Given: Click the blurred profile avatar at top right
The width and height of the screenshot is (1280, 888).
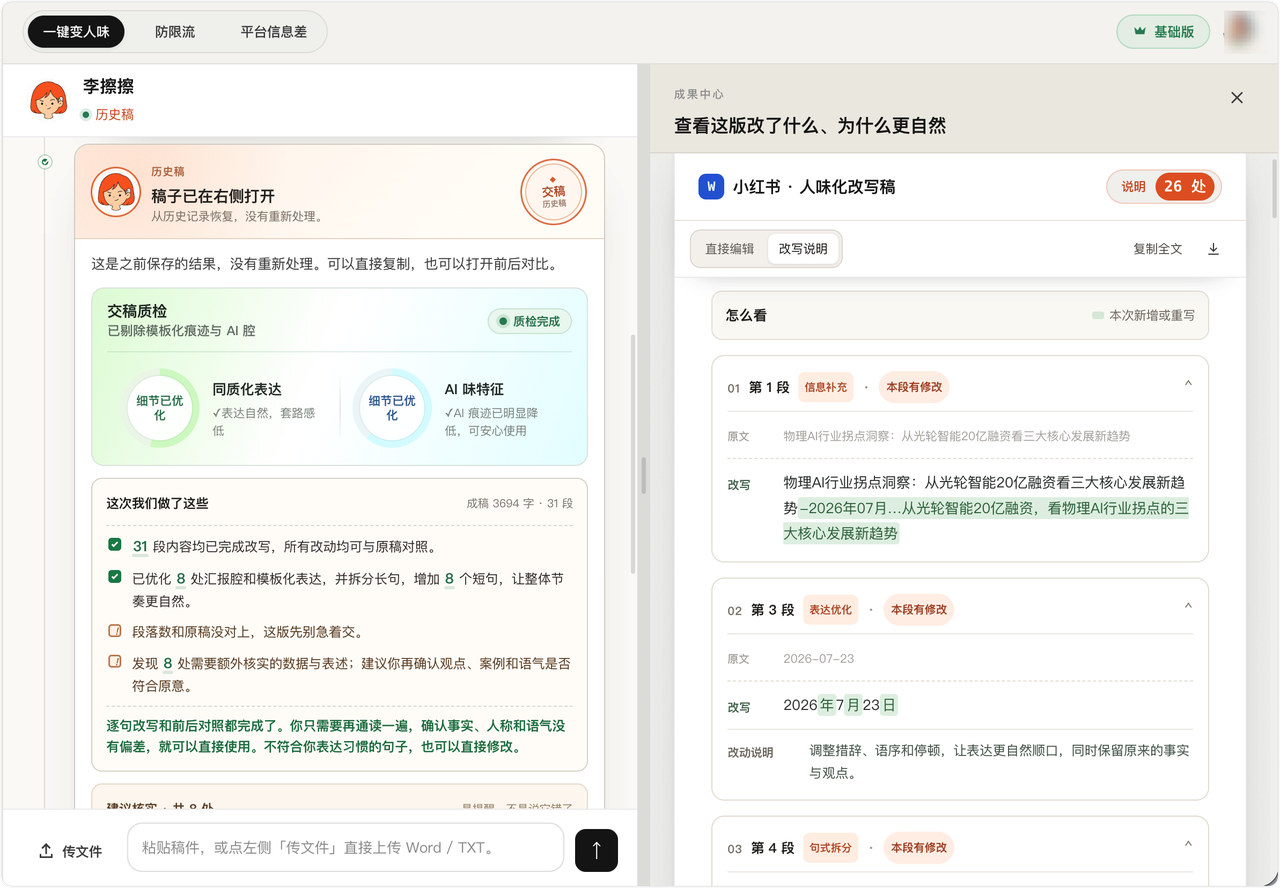Looking at the screenshot, I should pyautogui.click(x=1243, y=31).
